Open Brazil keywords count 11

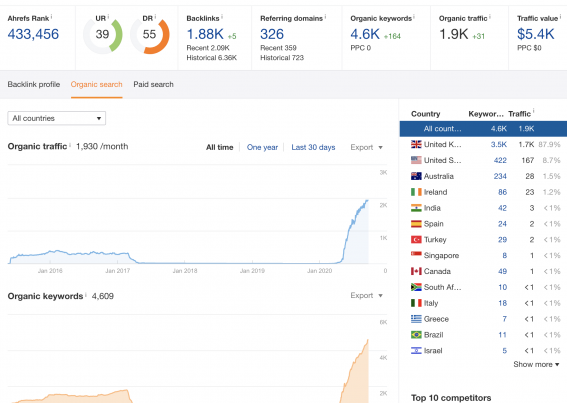tap(503, 335)
